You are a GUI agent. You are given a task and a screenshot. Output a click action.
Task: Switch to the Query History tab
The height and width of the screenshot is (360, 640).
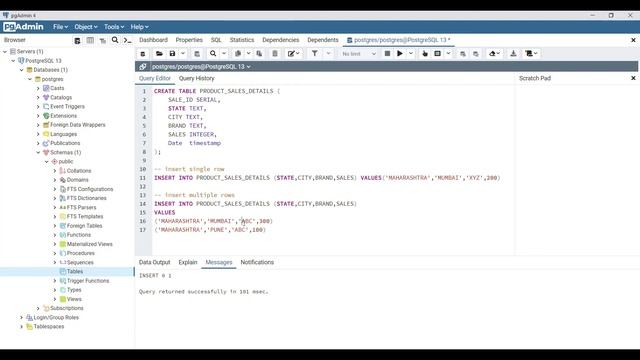pyautogui.click(x=196, y=78)
